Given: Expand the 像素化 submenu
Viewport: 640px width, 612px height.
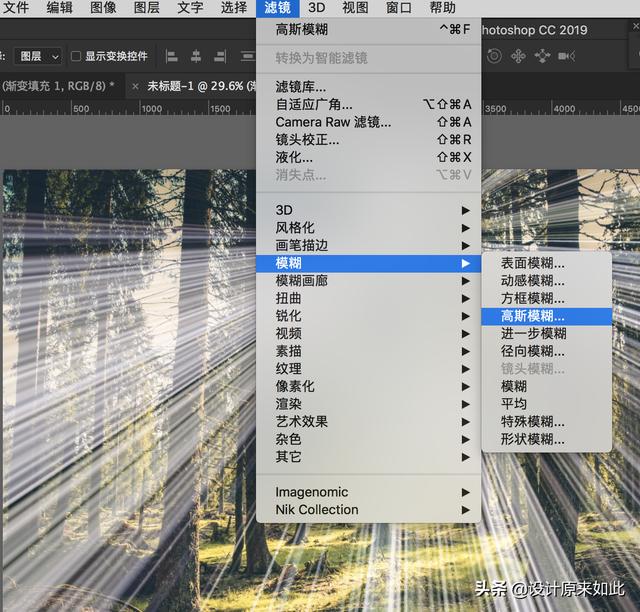Looking at the screenshot, I should point(369,386).
